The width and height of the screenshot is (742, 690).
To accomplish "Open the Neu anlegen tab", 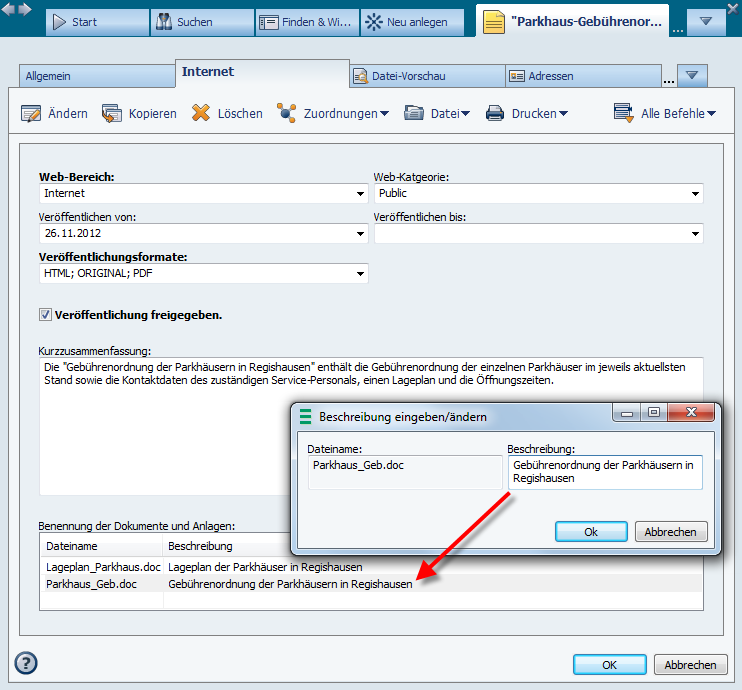I will pyautogui.click(x=412, y=22).
